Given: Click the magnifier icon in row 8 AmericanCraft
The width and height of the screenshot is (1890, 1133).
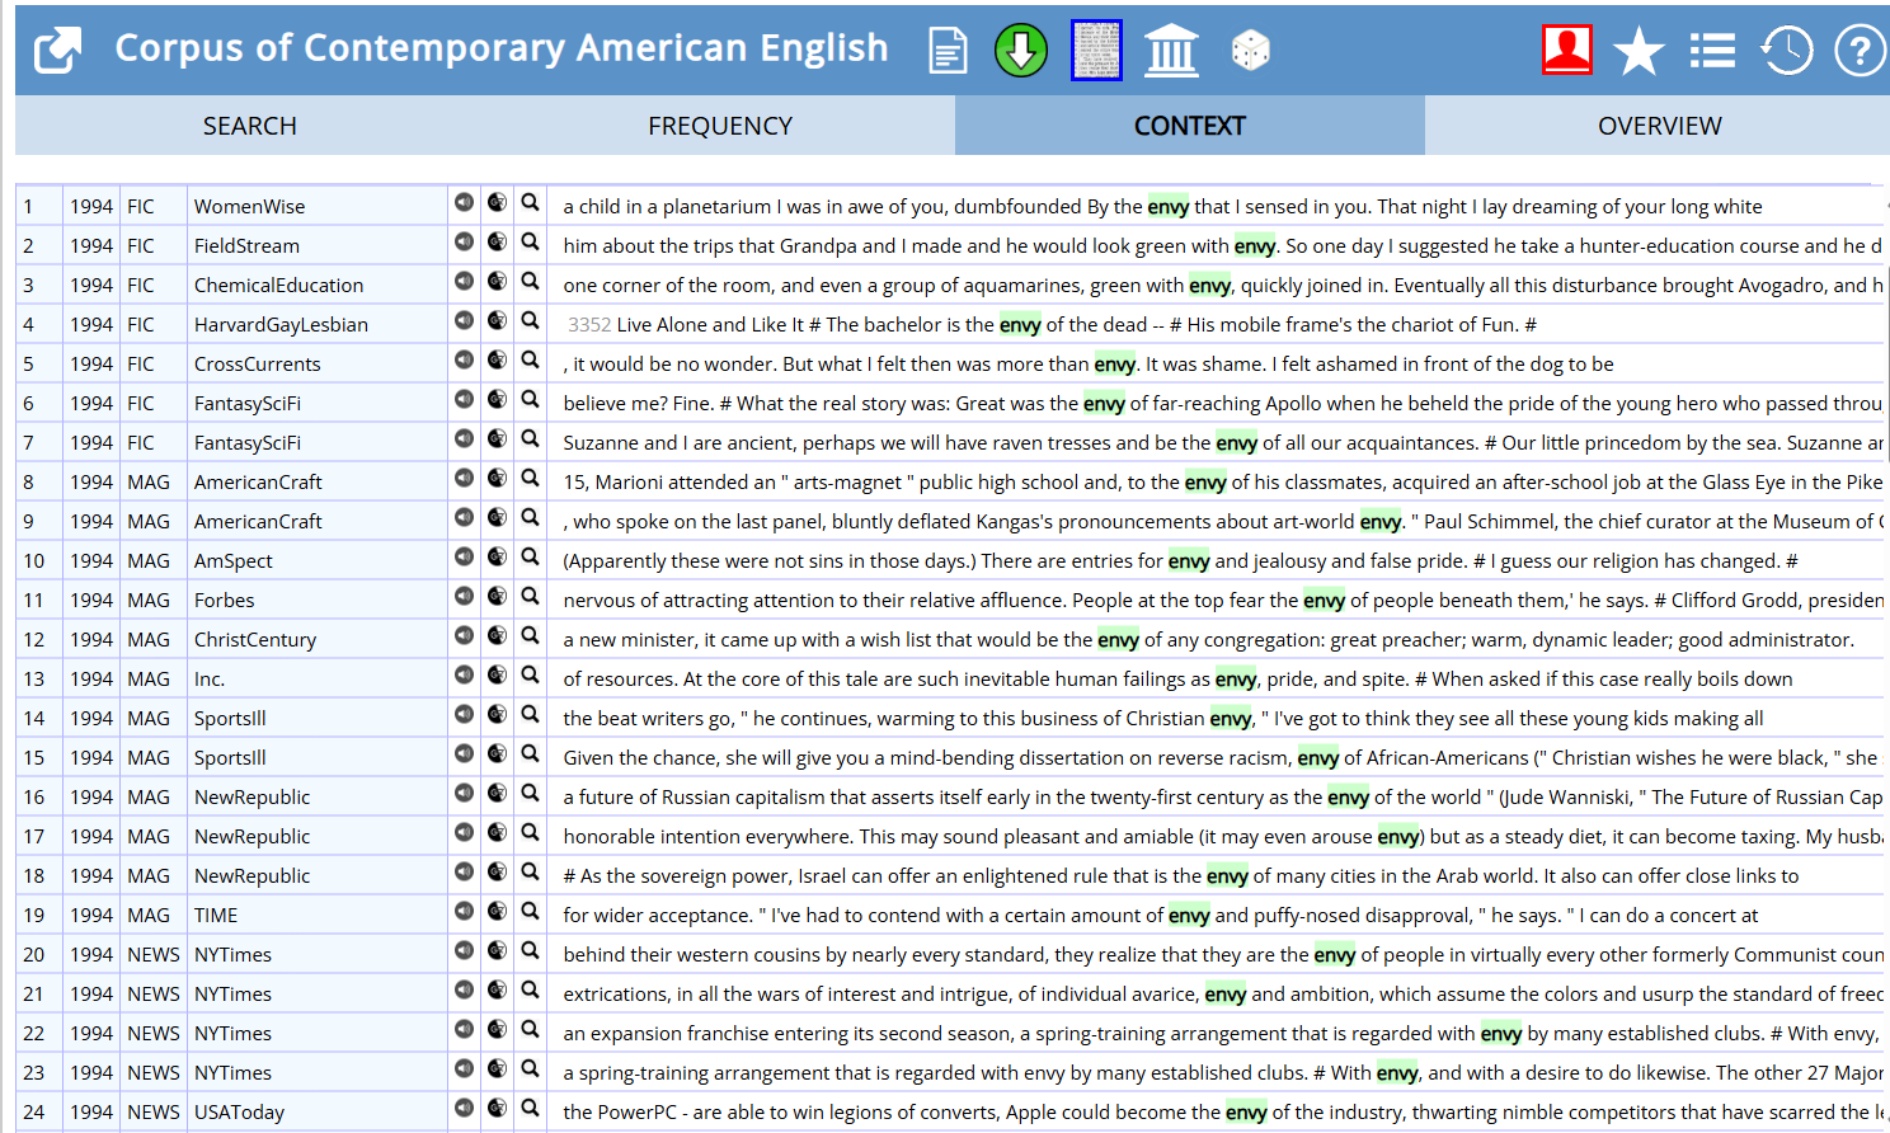Looking at the screenshot, I should 530,478.
